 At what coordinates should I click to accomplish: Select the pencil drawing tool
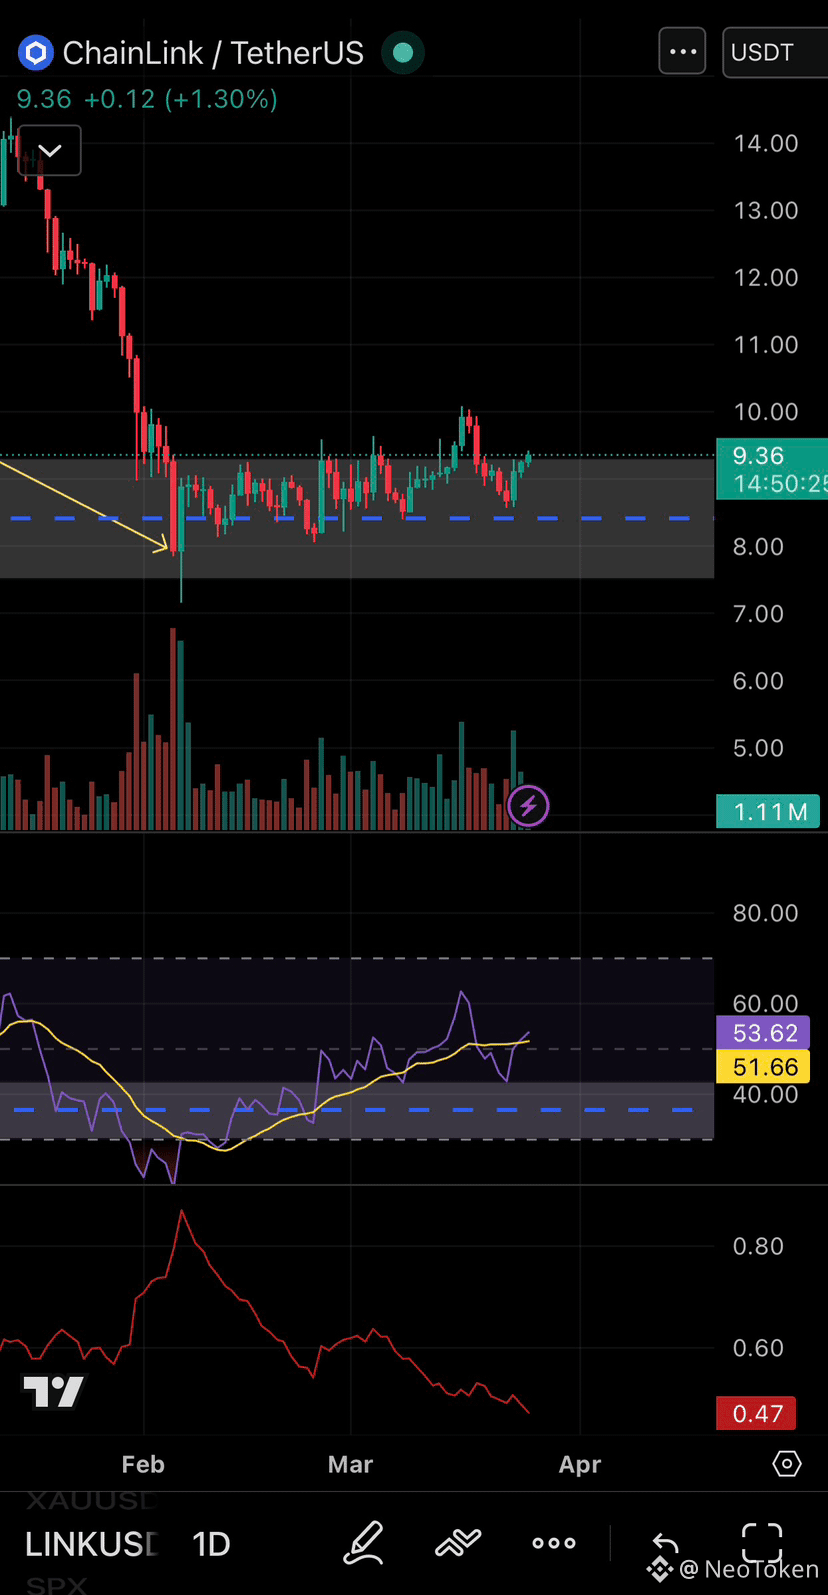point(364,1542)
